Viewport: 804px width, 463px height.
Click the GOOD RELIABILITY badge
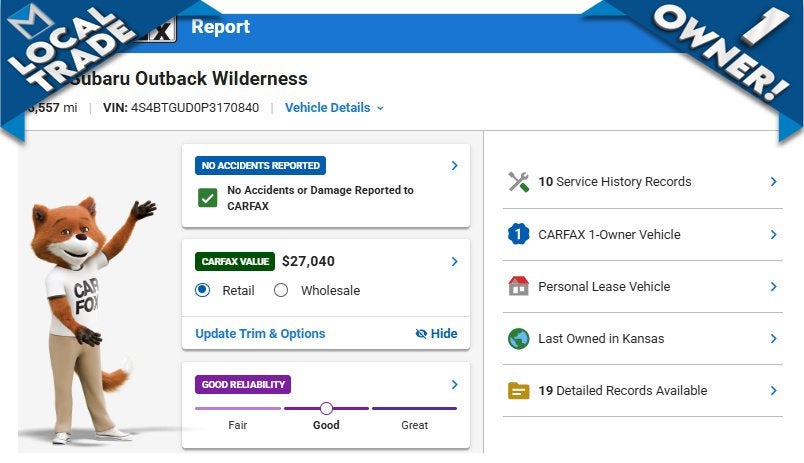[243, 385]
